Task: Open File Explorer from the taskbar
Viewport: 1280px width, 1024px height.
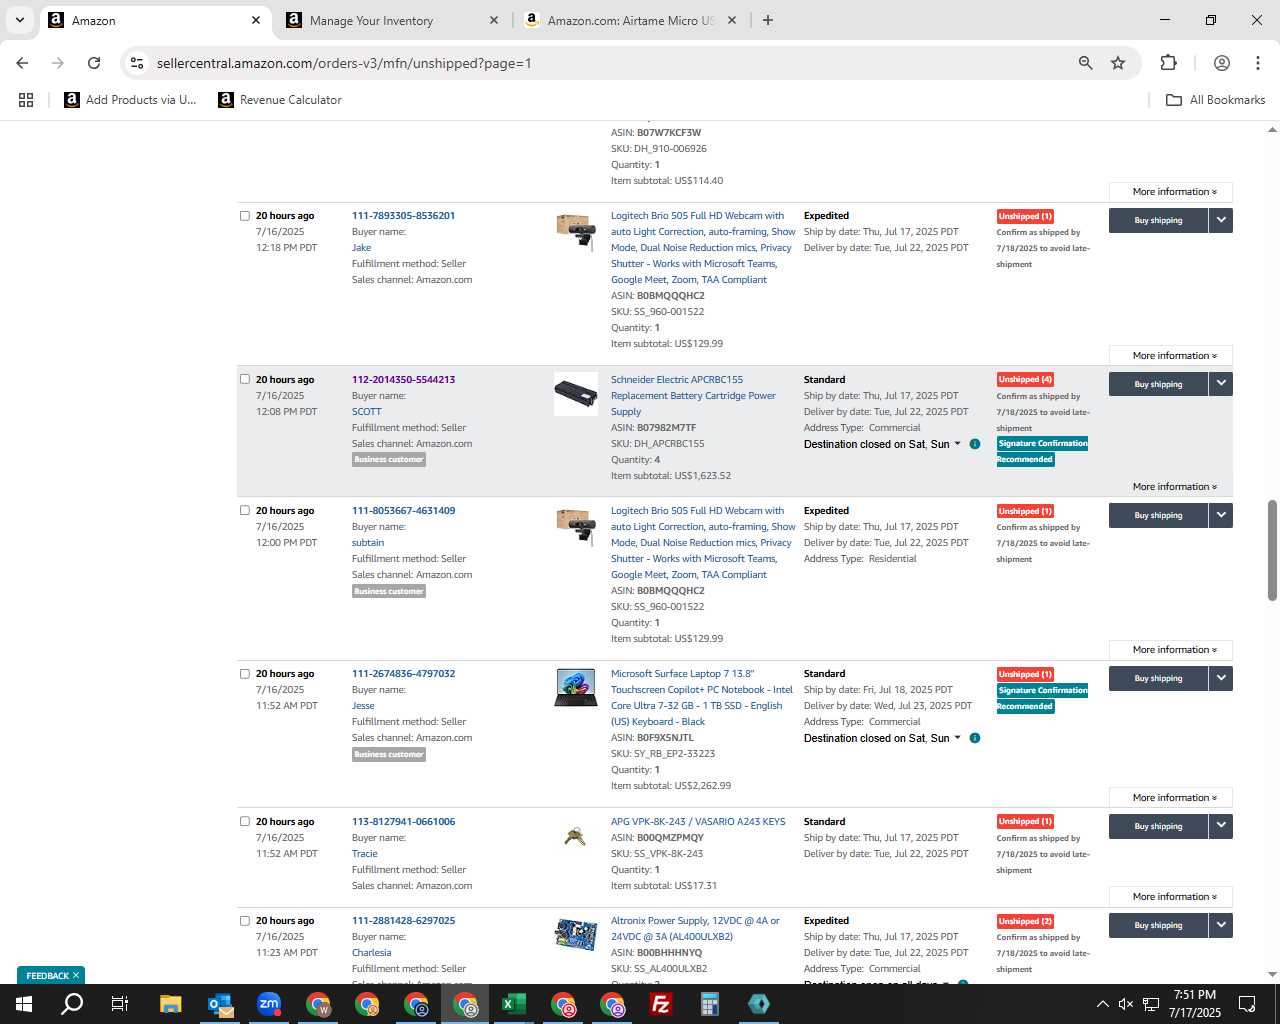Action: (x=170, y=1004)
